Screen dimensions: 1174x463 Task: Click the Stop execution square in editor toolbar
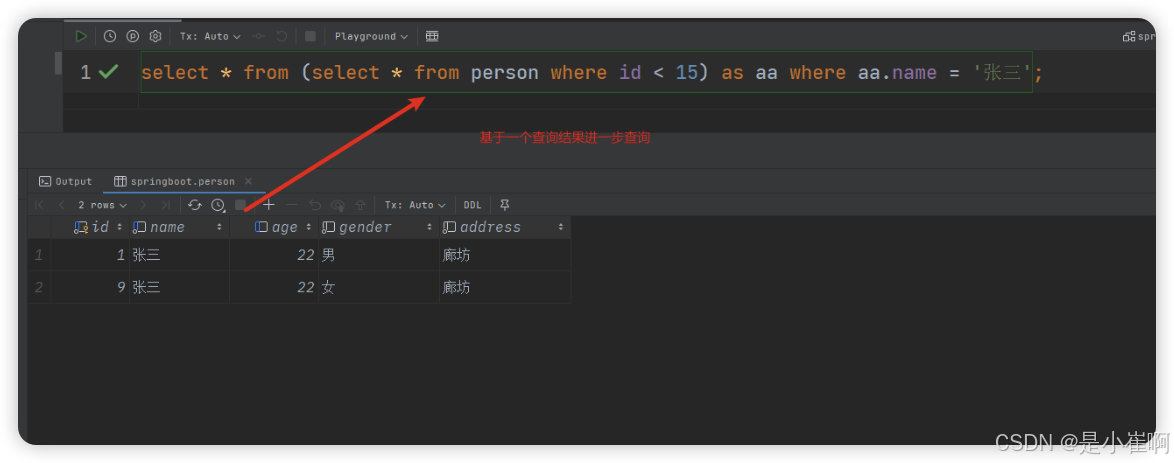(310, 36)
